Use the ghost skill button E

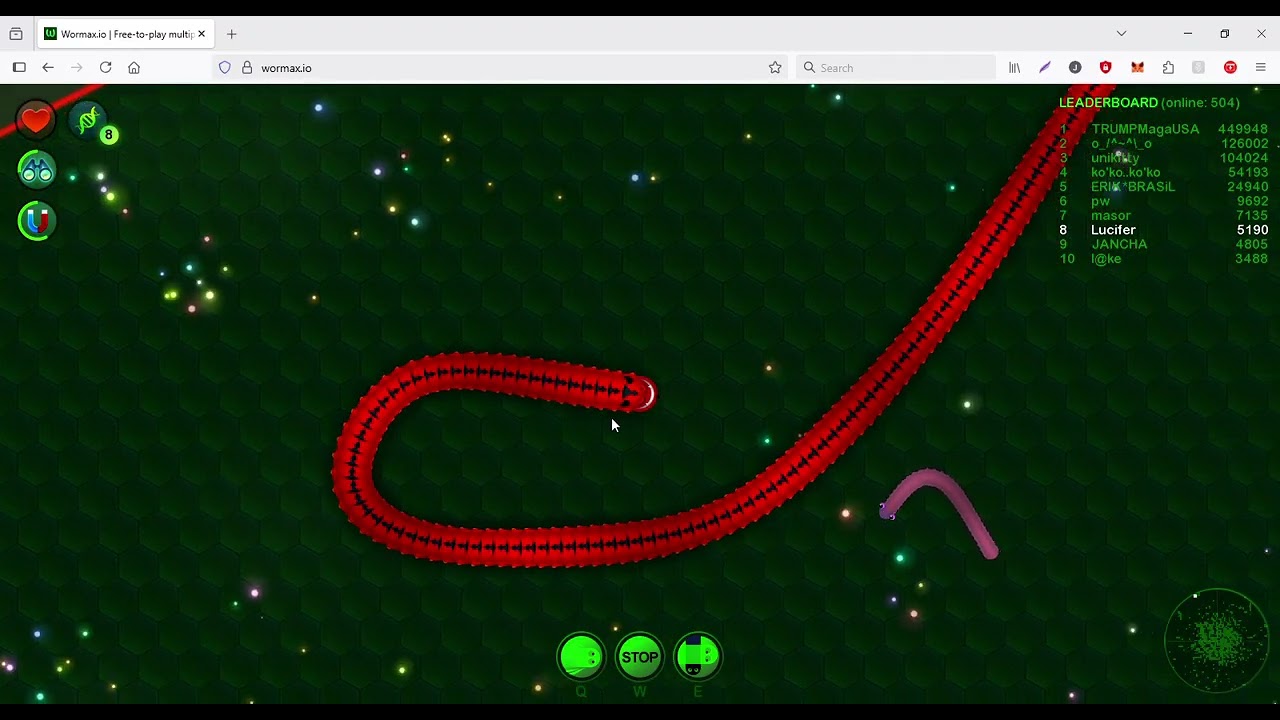[x=698, y=657]
